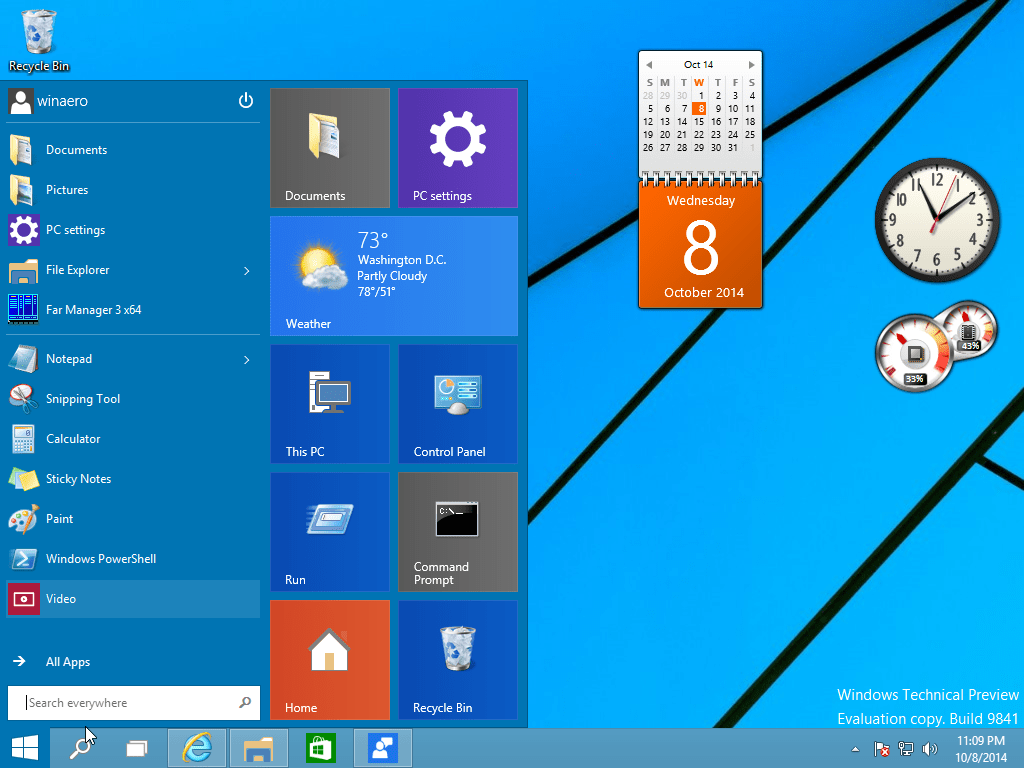This screenshot has width=1024, height=768.
Task: Go to next month in calendar gadget
Action: point(751,65)
